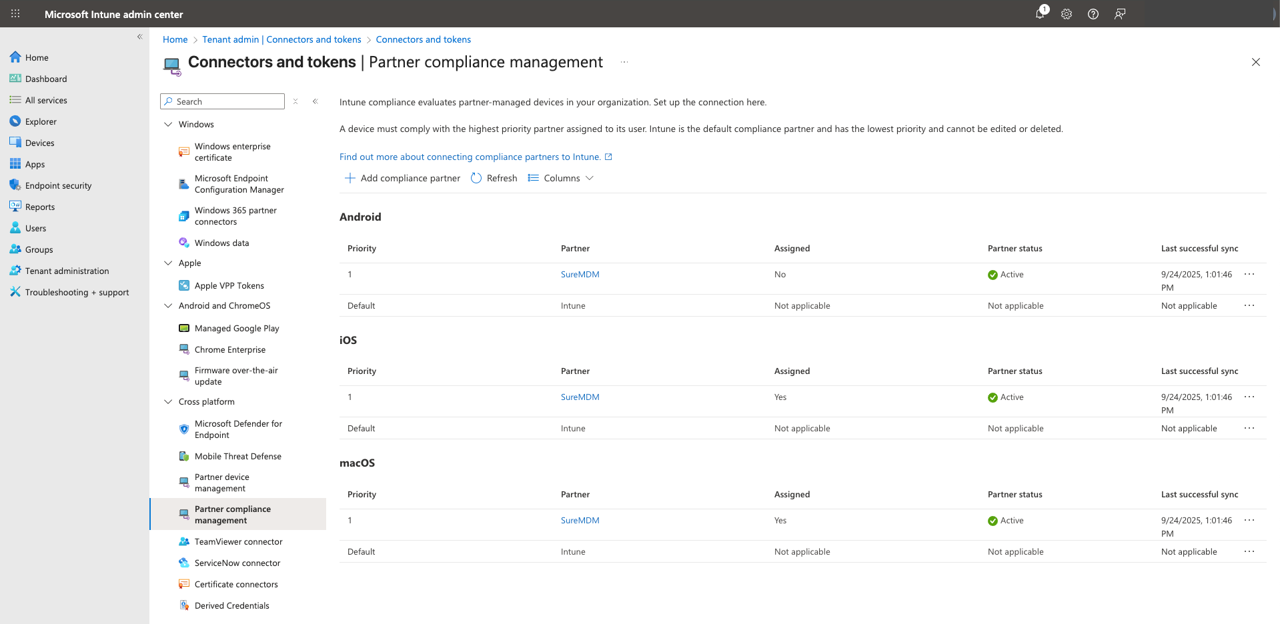Screen dimensions: 1280x624
Task: Open the notifications bell icon
Action: click(1040, 14)
